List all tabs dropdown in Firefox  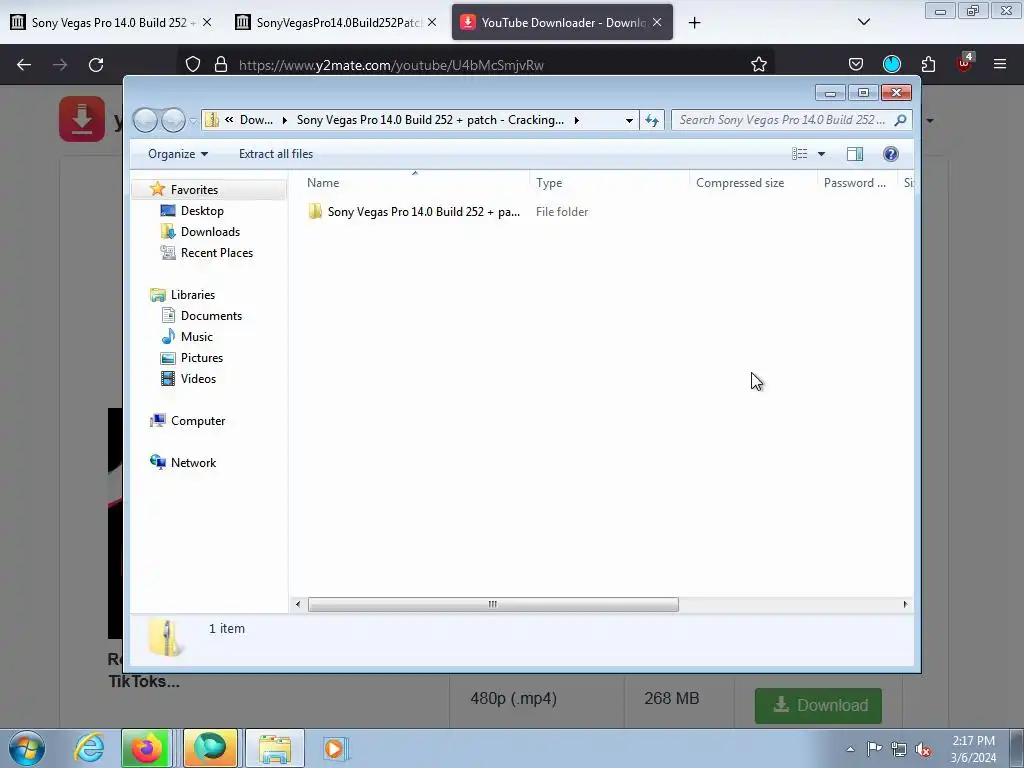point(863,22)
